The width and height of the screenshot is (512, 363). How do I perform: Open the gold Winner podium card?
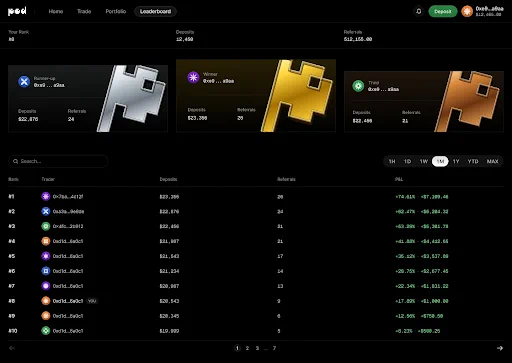256,96
